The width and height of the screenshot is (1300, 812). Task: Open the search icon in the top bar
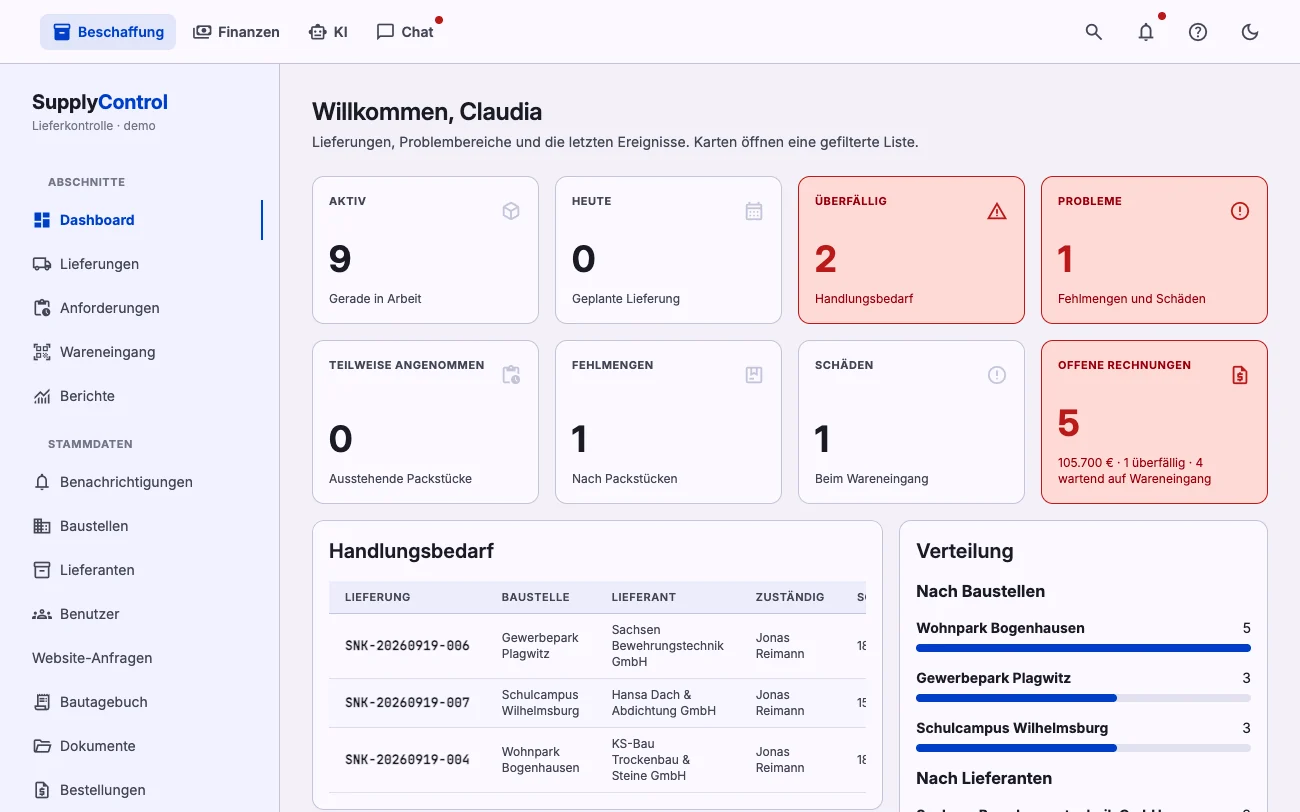(x=1094, y=32)
